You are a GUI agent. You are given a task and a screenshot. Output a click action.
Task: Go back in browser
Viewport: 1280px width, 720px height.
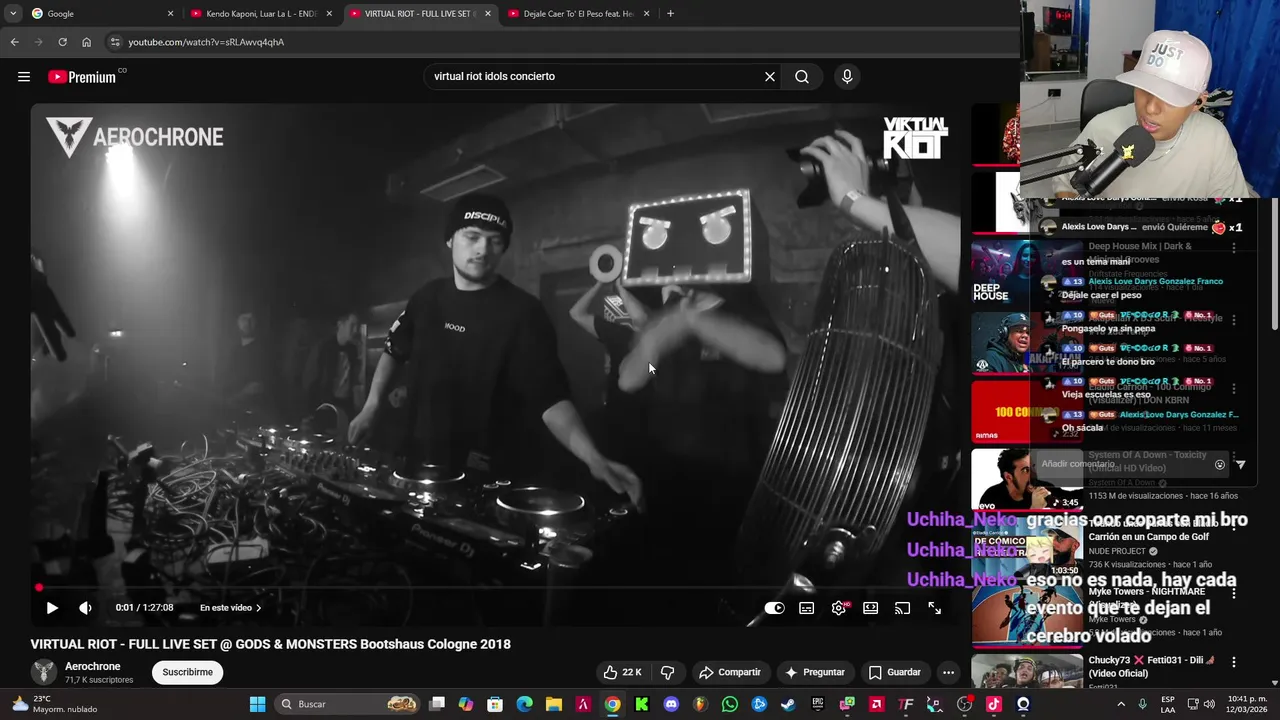coord(14,42)
